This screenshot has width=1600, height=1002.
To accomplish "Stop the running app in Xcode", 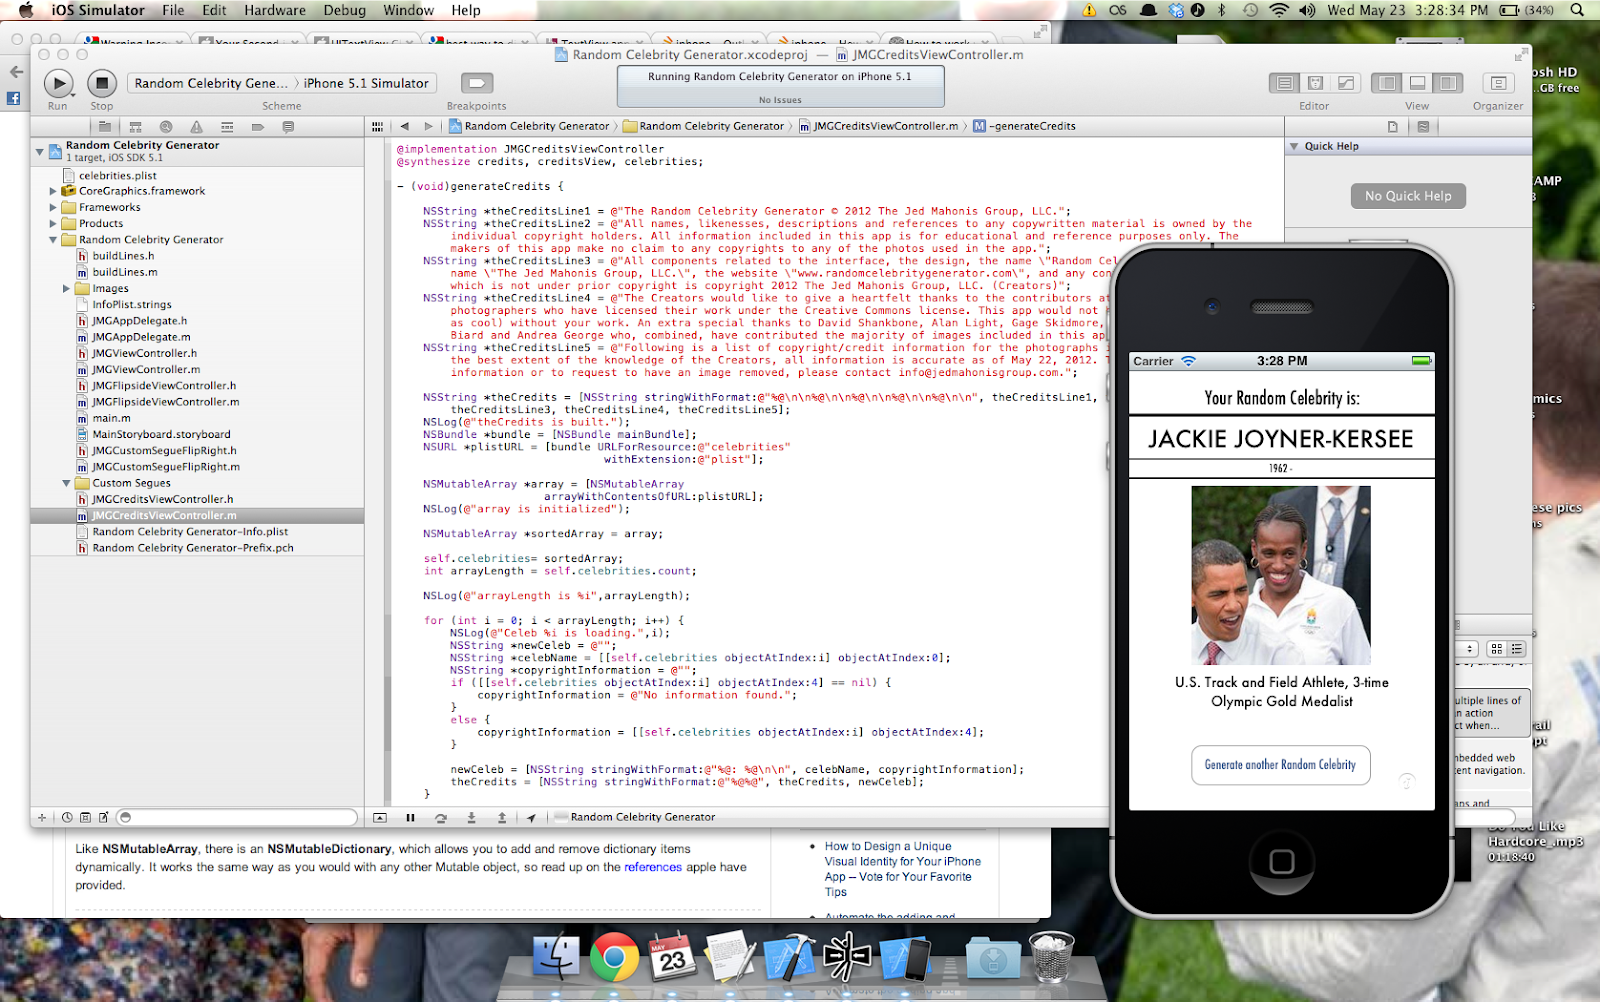I will [101, 84].
